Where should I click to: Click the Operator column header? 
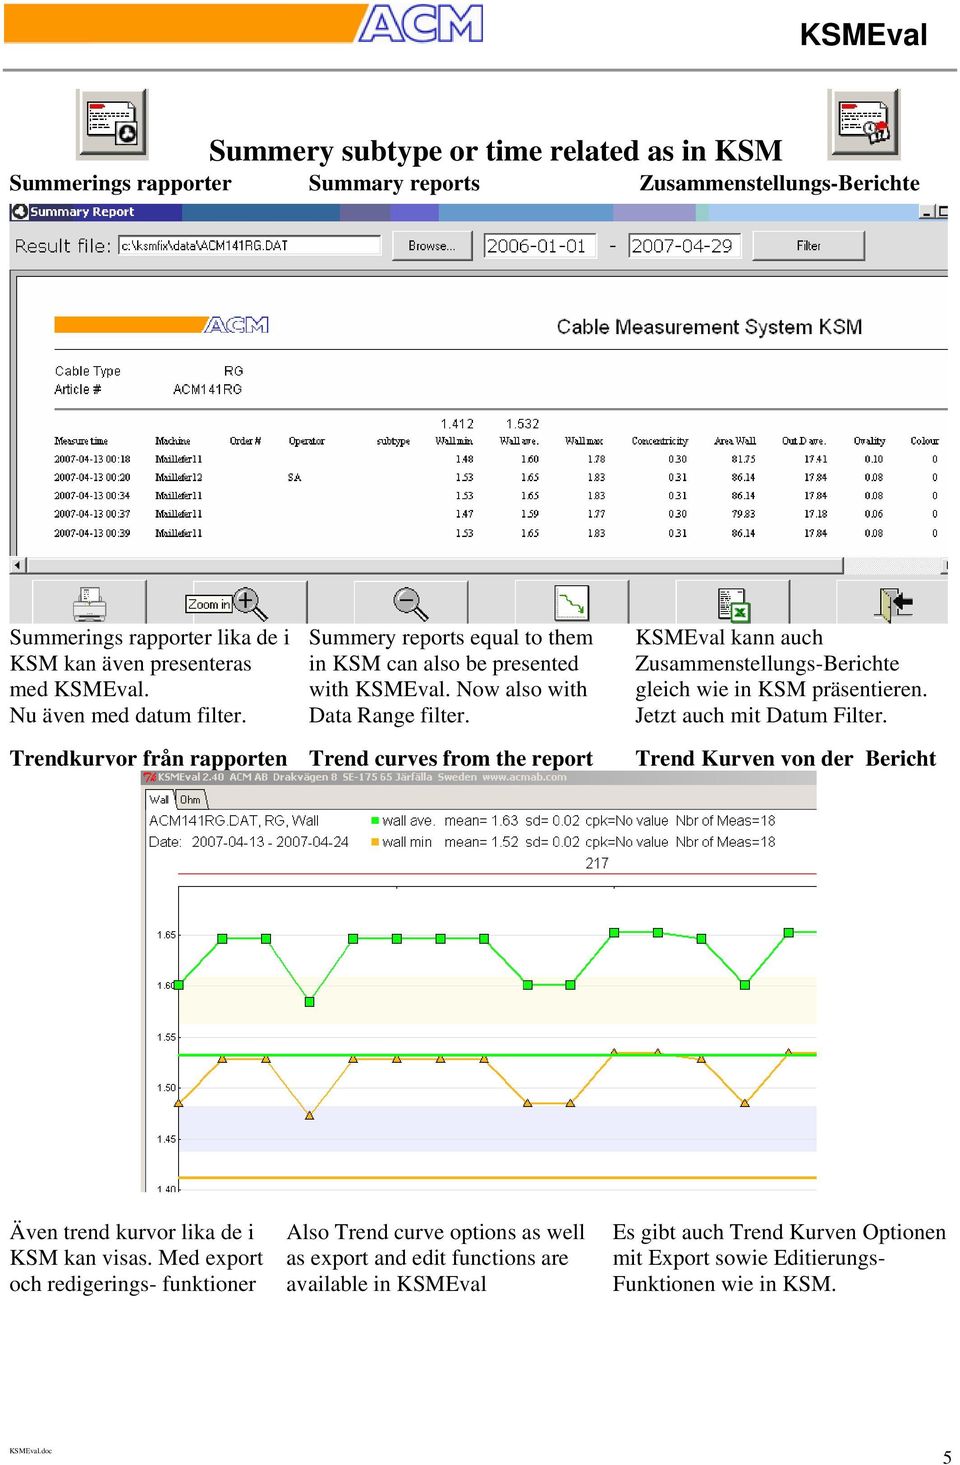pyautogui.click(x=306, y=441)
